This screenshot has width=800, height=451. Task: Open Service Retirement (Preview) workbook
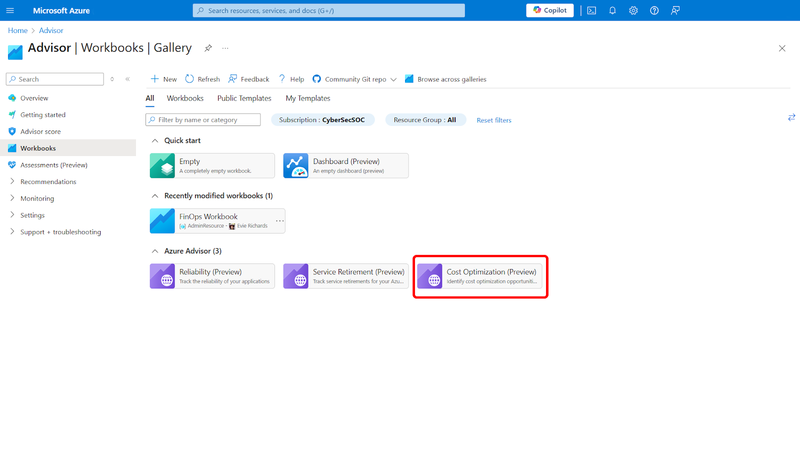[x=346, y=276]
